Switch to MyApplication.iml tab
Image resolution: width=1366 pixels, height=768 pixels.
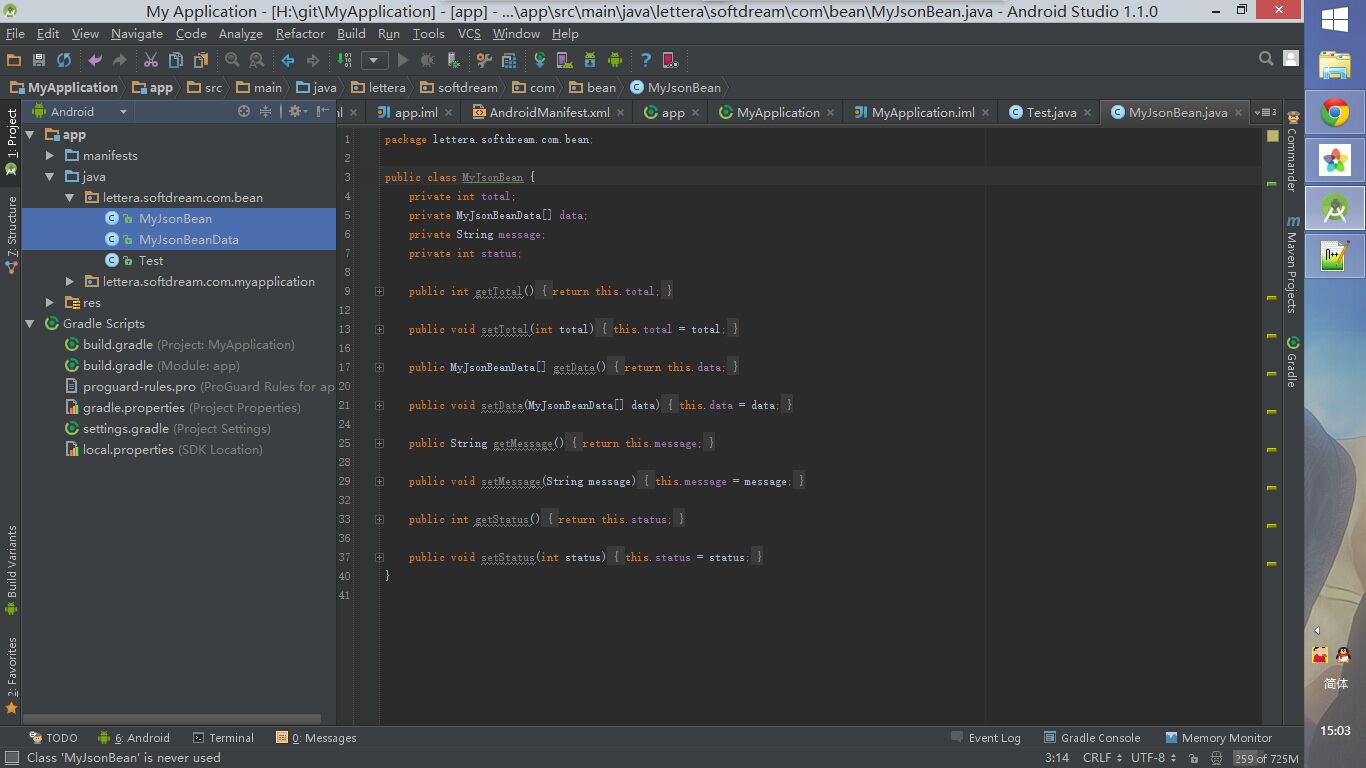[922, 112]
